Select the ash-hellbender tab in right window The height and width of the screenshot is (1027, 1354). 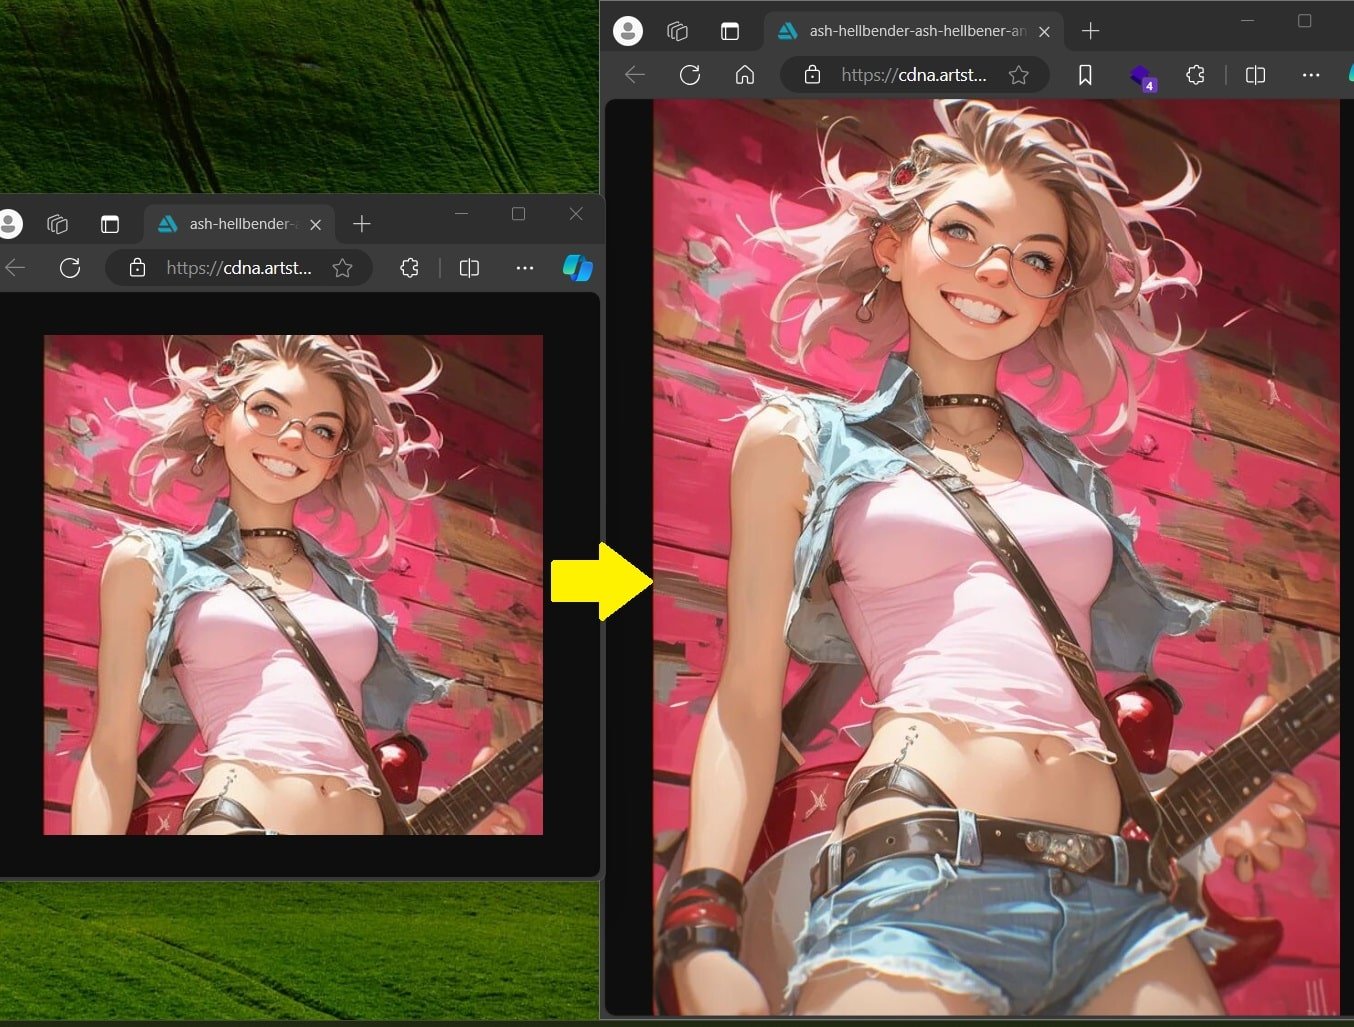point(914,31)
